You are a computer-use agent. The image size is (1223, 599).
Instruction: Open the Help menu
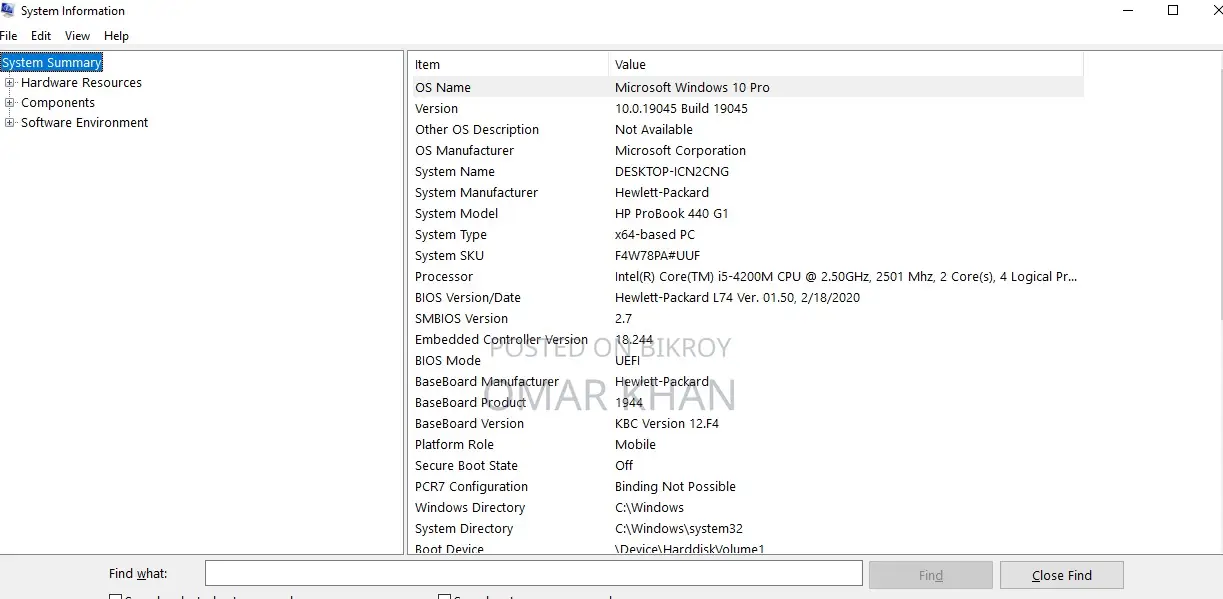[x=117, y=36]
